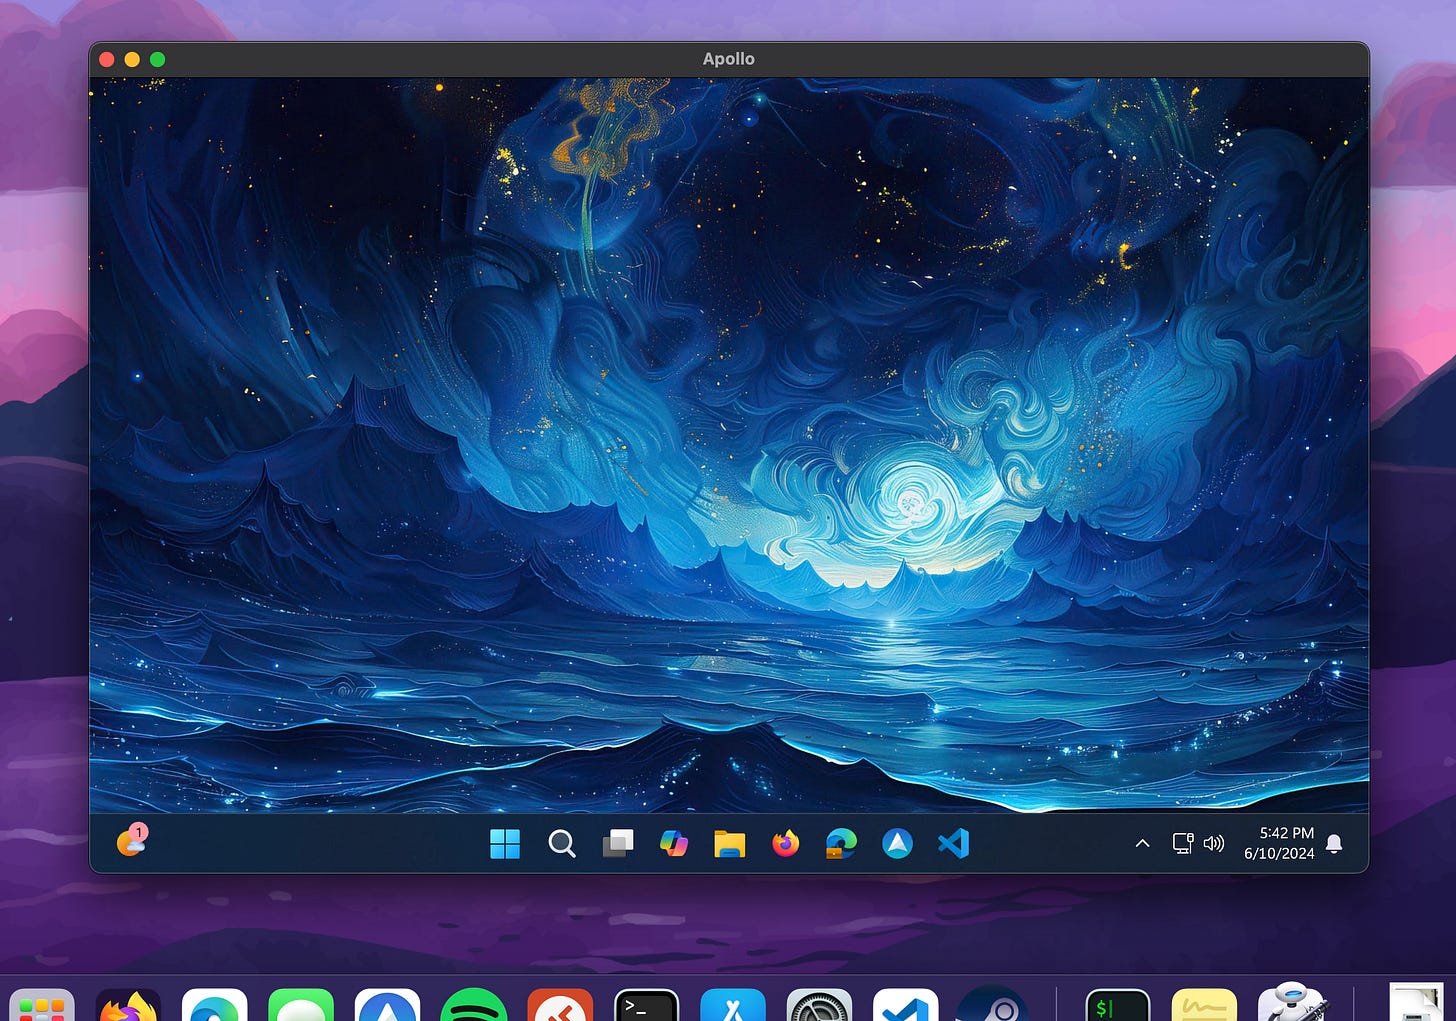
Task: Open the document stack at the Dock's end
Action: pos(1416,1002)
